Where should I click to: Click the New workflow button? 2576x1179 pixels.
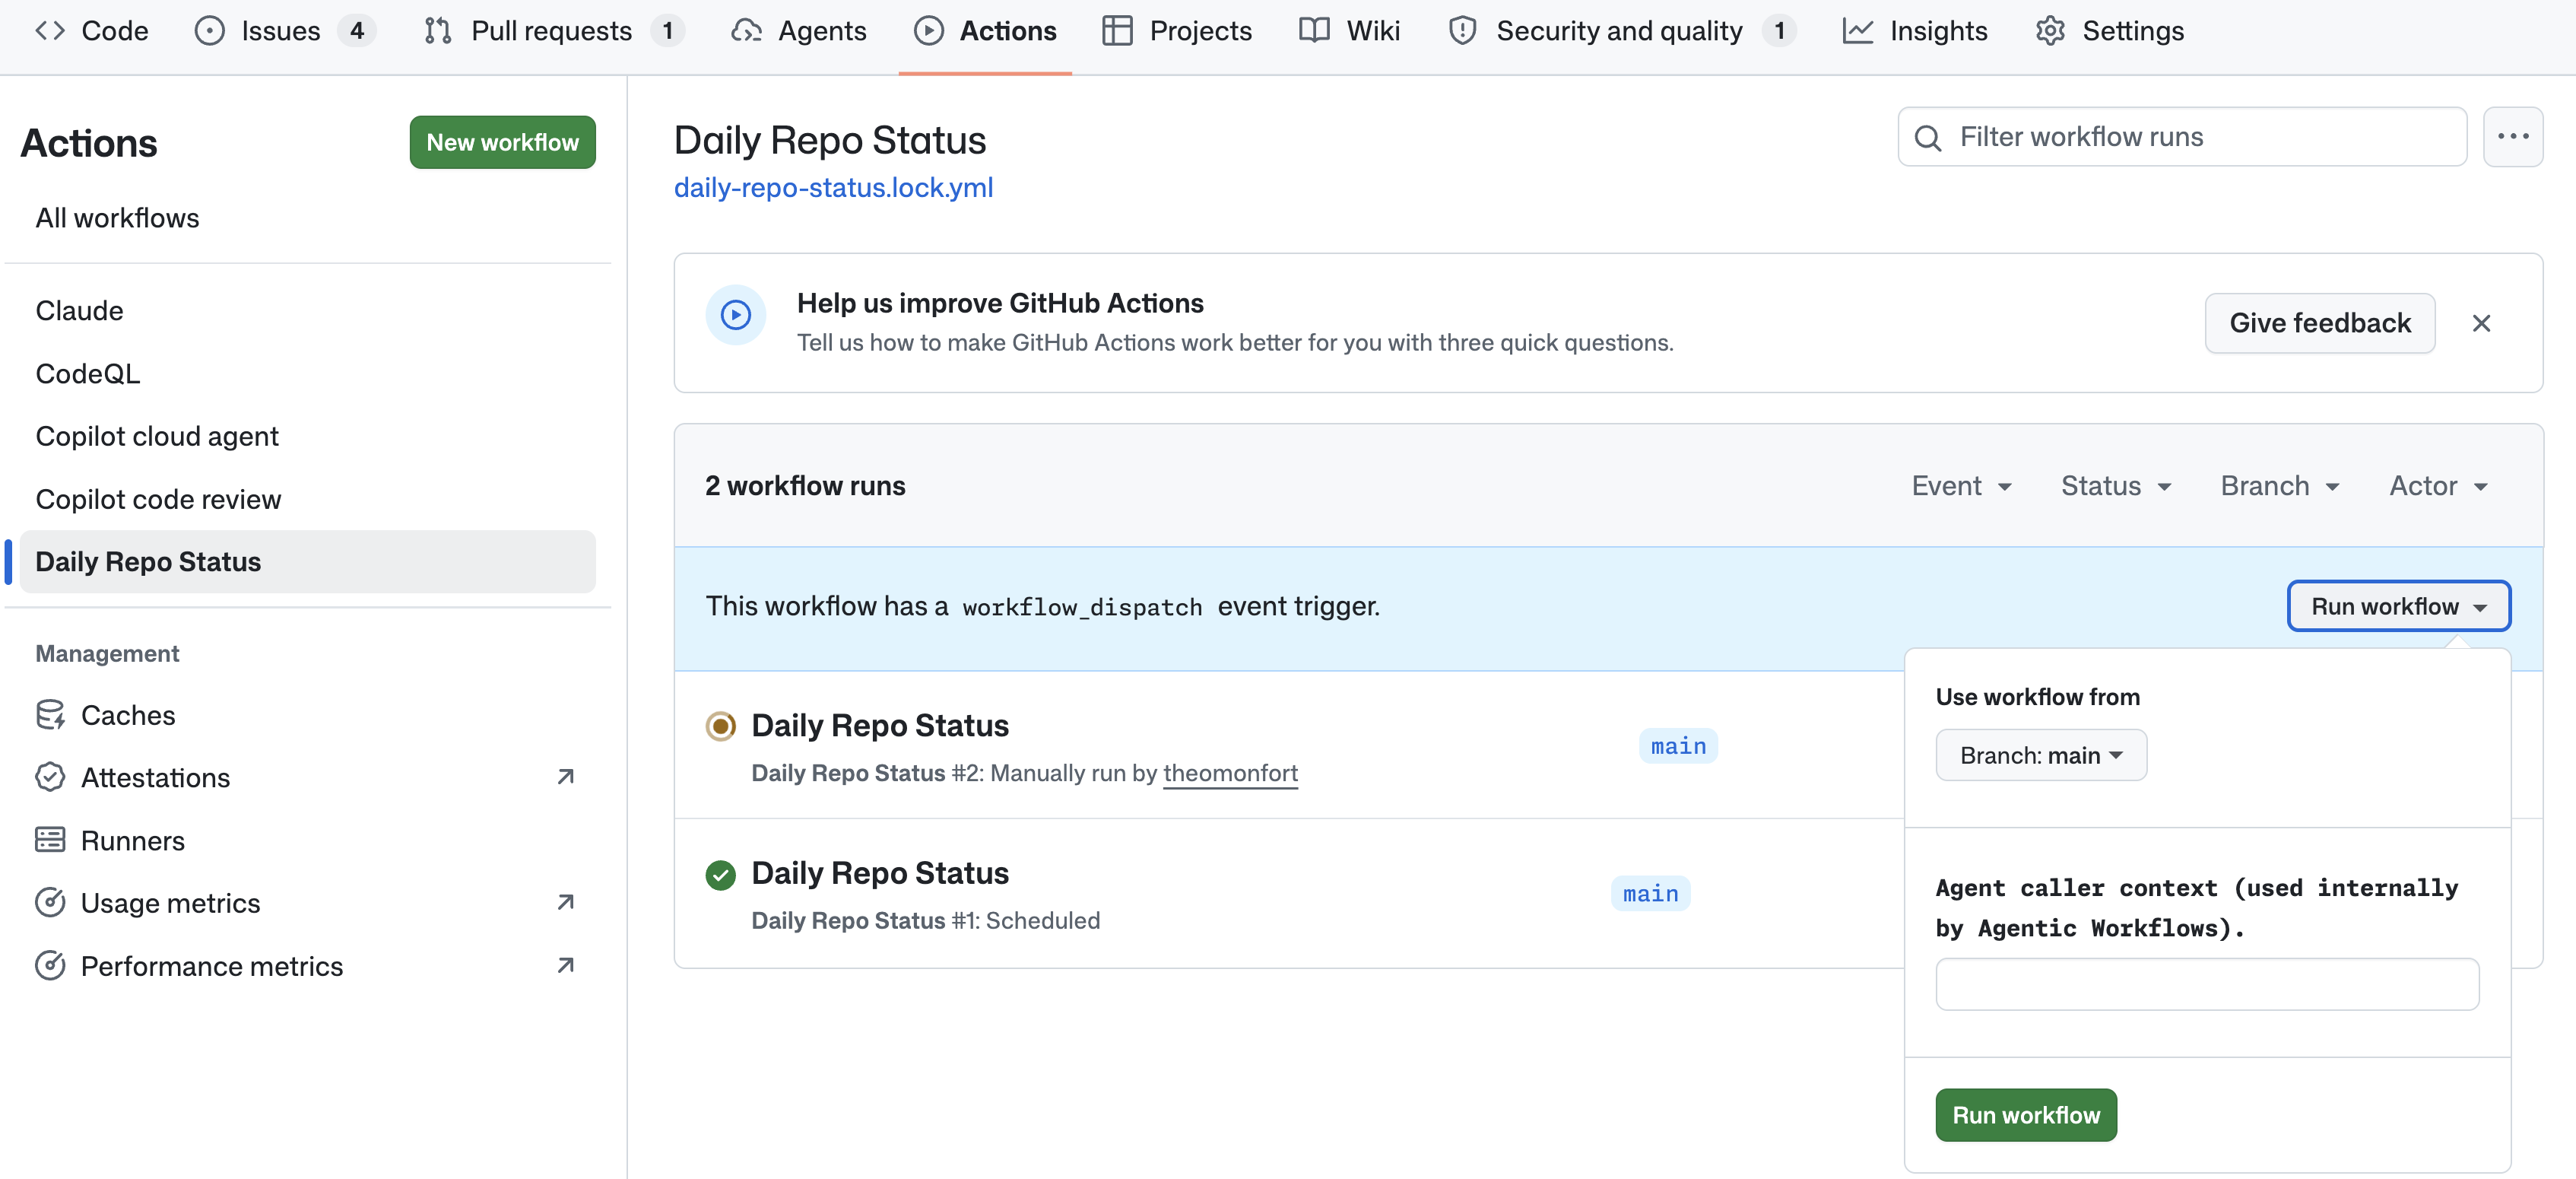pyautogui.click(x=502, y=142)
